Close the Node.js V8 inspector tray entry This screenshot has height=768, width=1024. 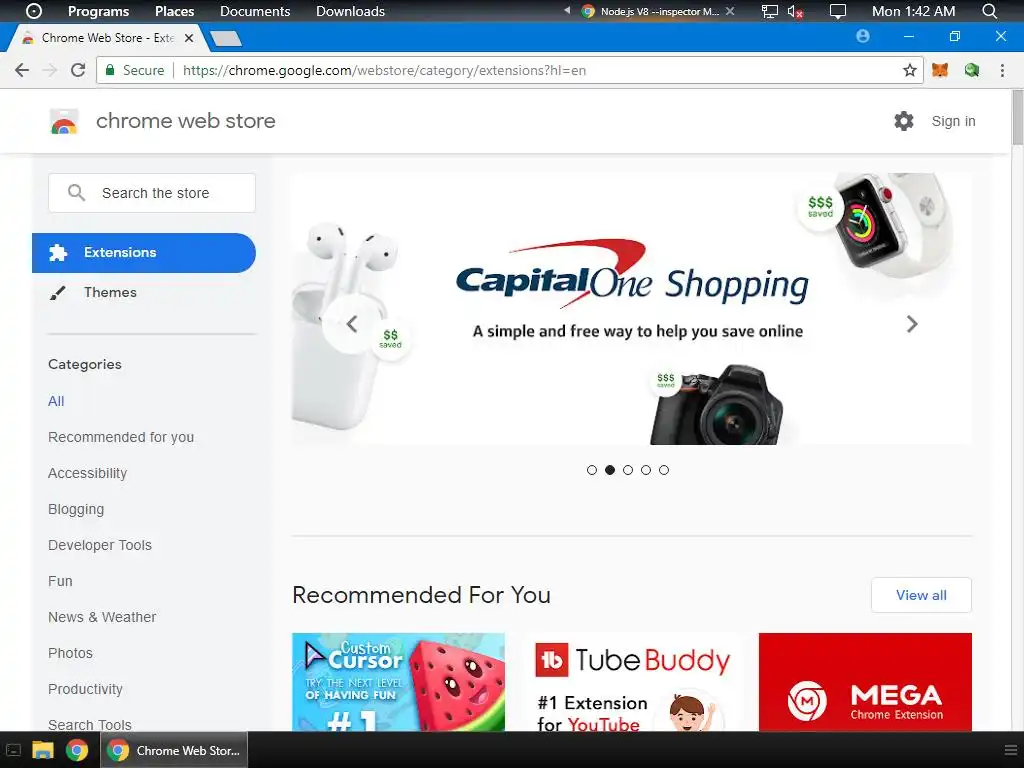click(730, 11)
